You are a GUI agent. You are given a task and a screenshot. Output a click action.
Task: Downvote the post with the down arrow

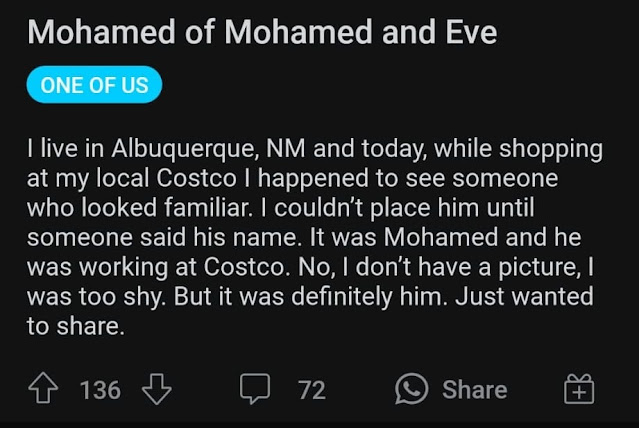tap(157, 389)
